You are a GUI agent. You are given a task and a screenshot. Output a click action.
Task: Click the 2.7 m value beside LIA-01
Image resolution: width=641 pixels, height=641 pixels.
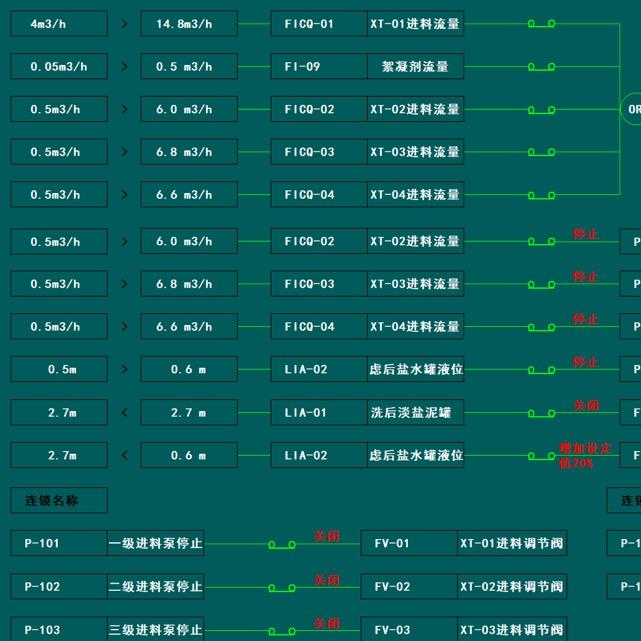(189, 412)
